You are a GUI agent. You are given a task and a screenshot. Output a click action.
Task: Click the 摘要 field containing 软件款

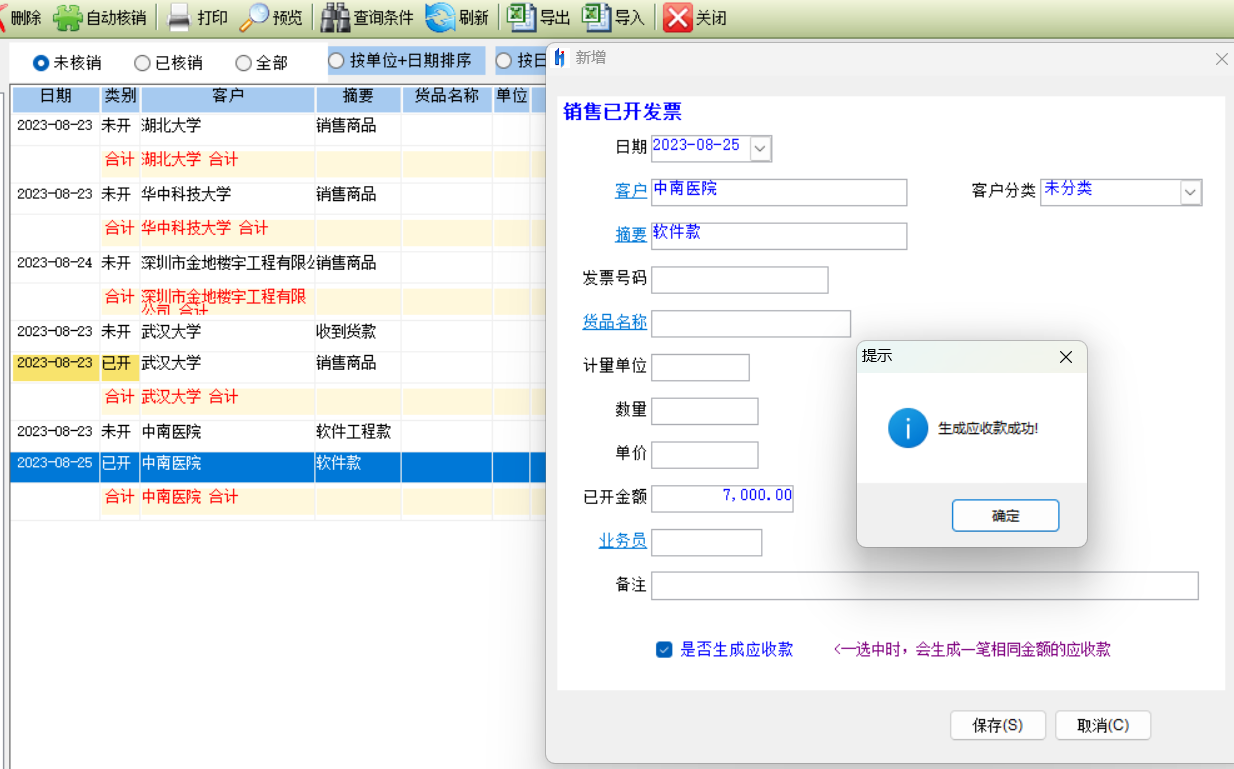point(779,236)
